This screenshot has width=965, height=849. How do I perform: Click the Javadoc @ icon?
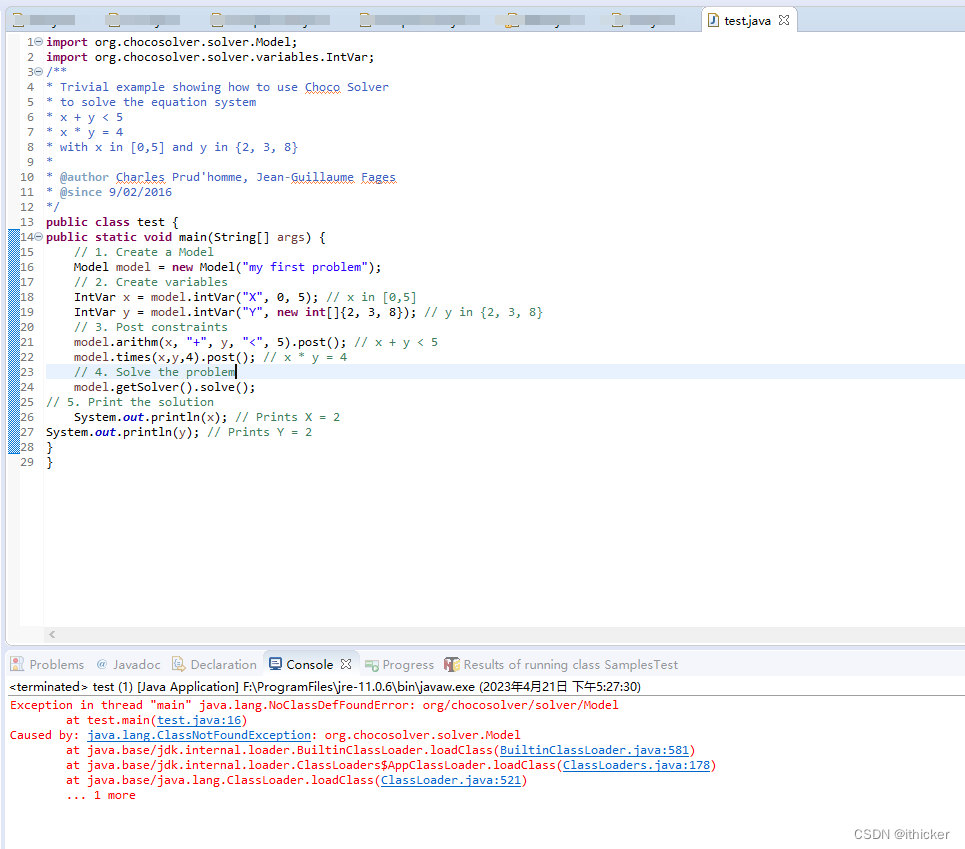tap(102, 664)
